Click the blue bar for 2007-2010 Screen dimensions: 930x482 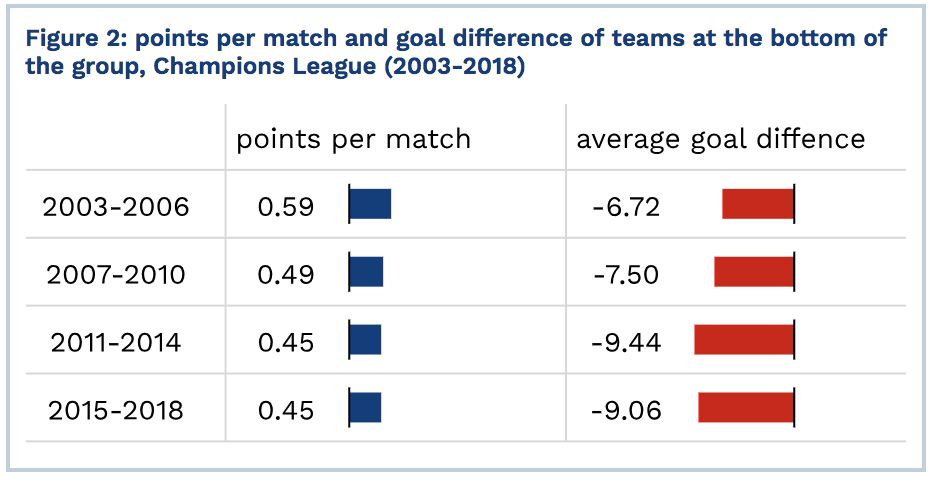click(x=367, y=272)
